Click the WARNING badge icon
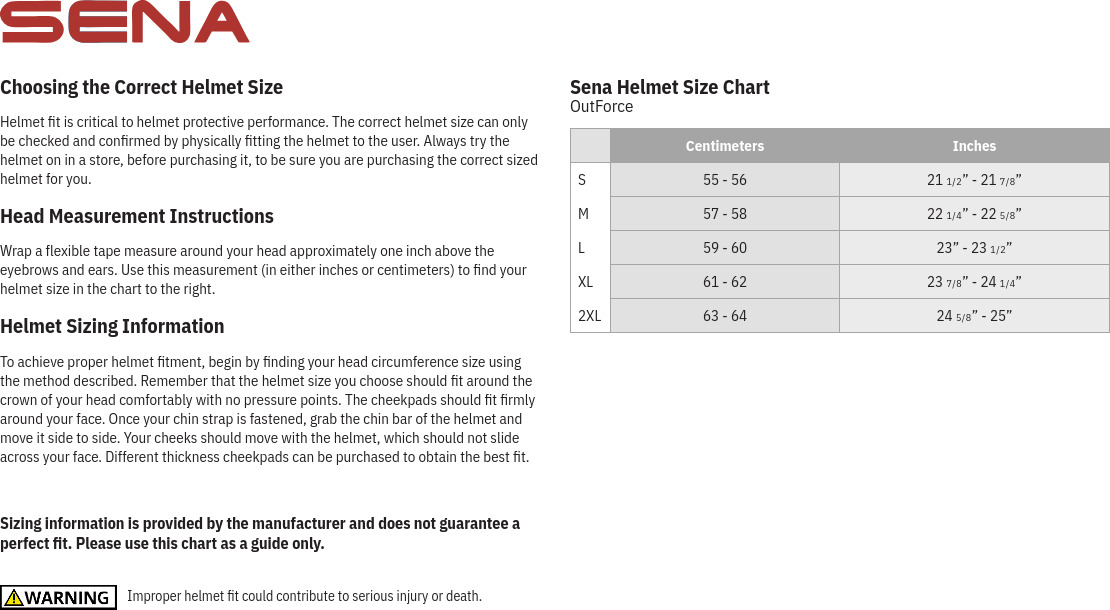The image size is (1110, 610). 58,597
